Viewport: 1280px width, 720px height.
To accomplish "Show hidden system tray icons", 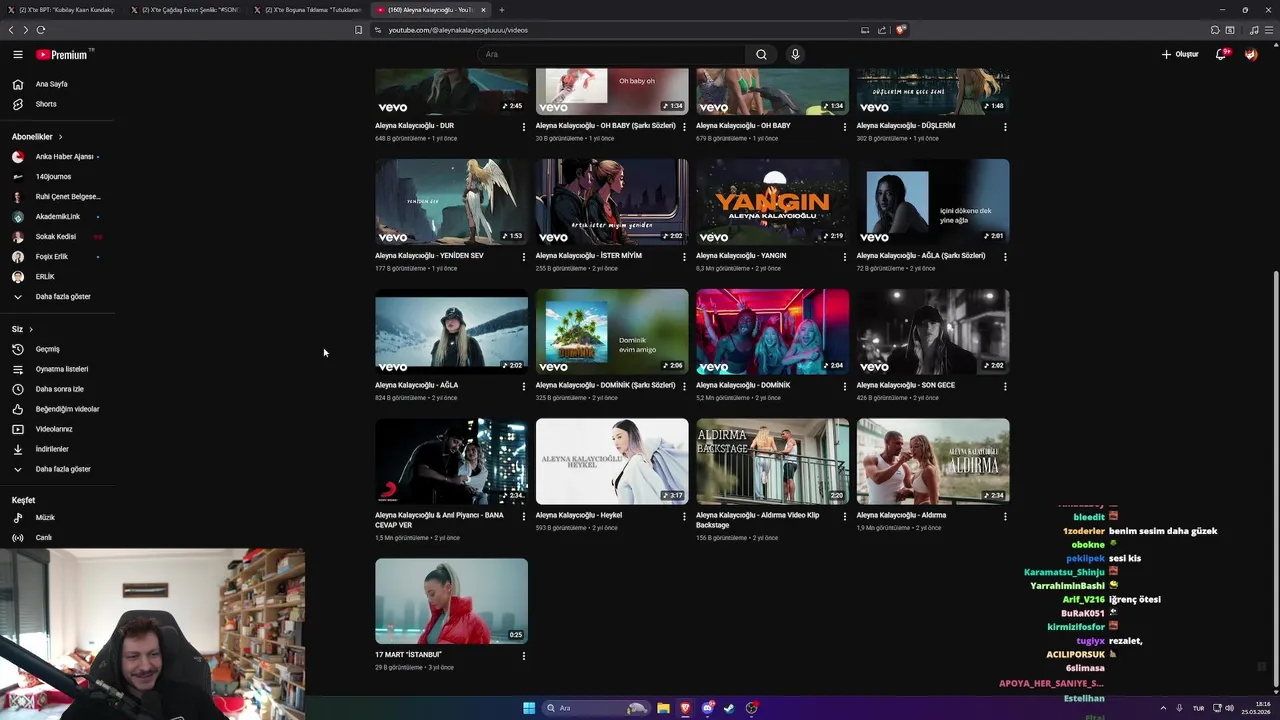I will 1162,708.
